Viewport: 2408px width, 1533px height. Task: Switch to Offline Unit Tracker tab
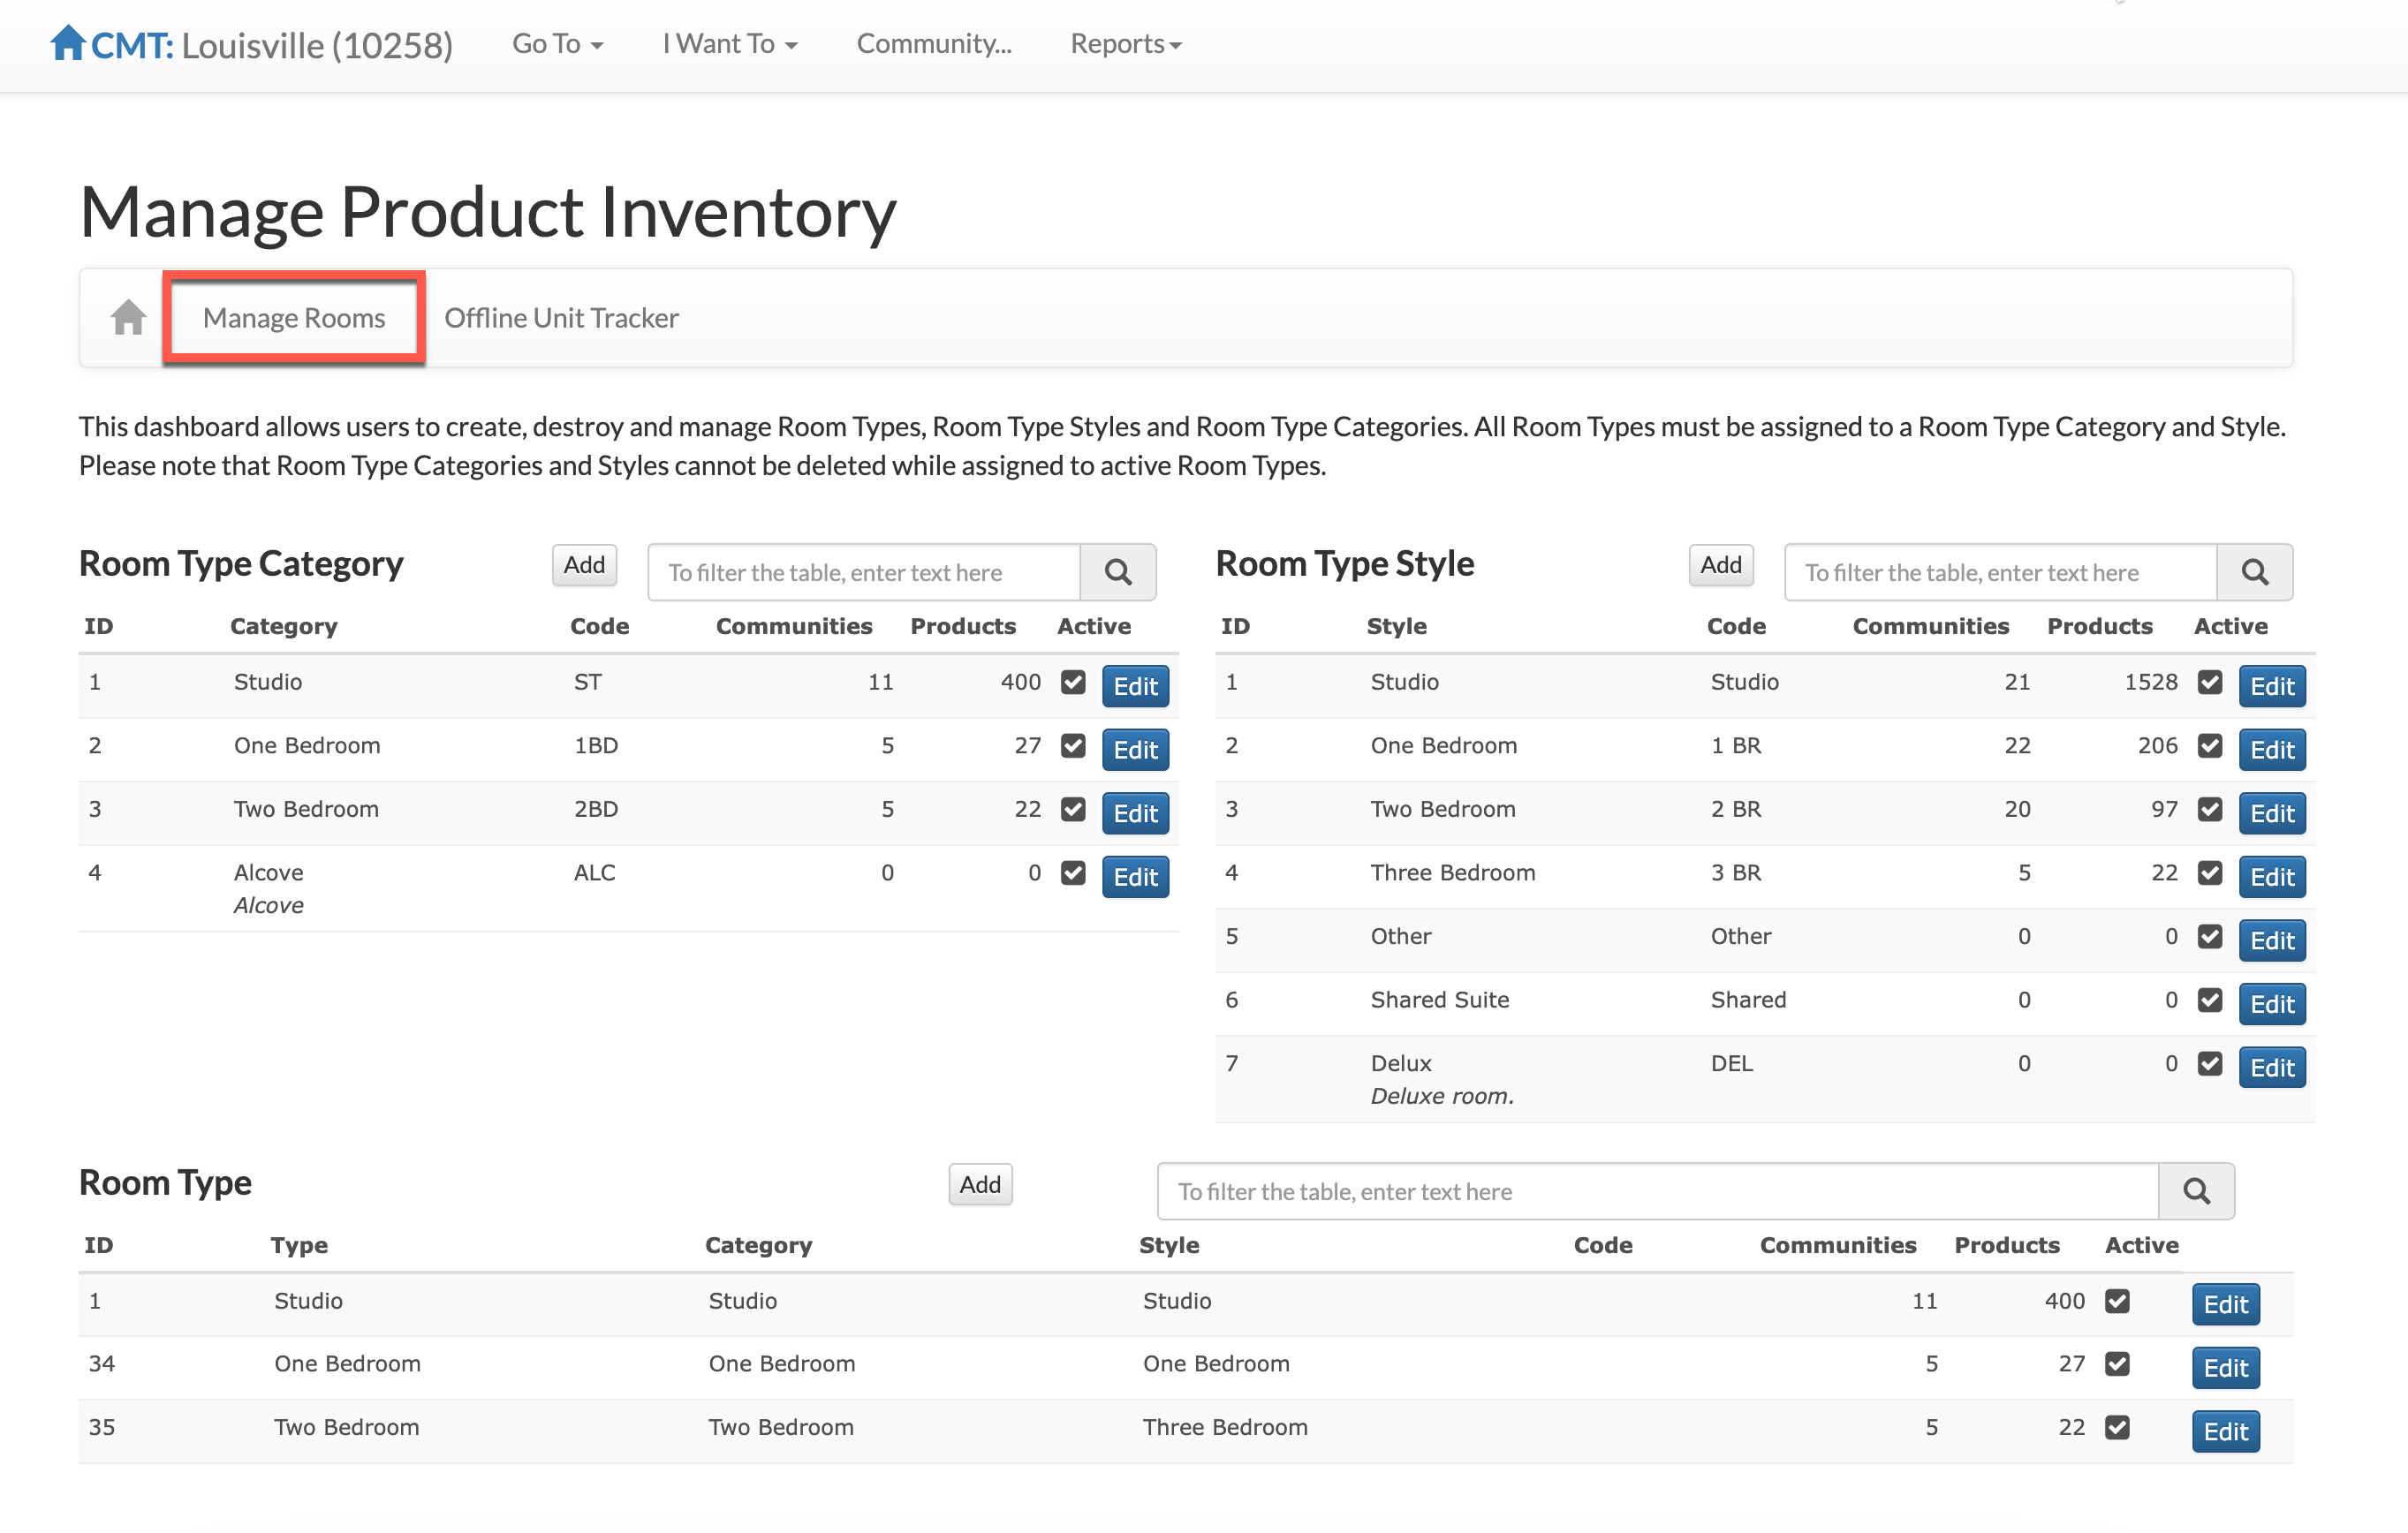[x=561, y=318]
